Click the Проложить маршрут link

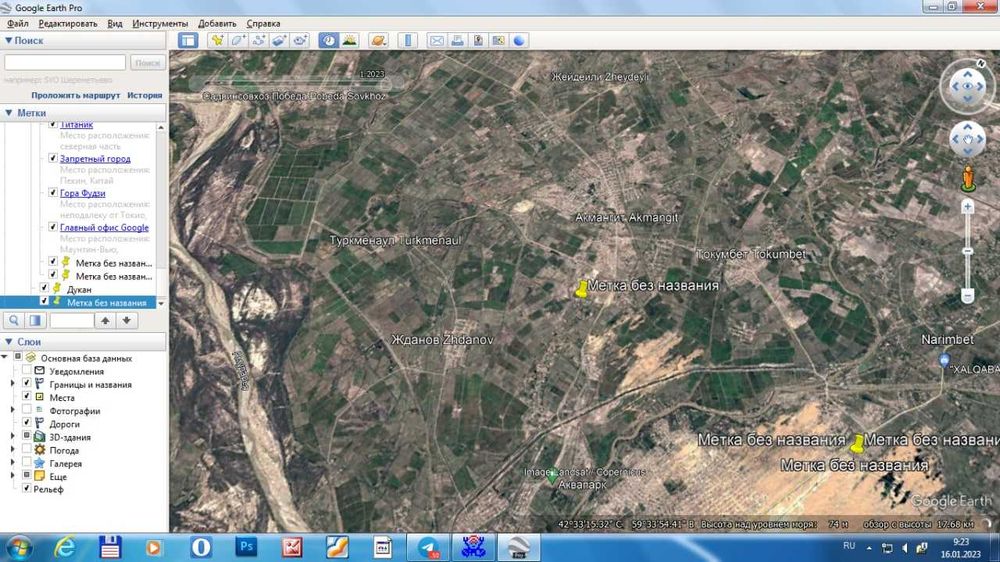[75, 95]
